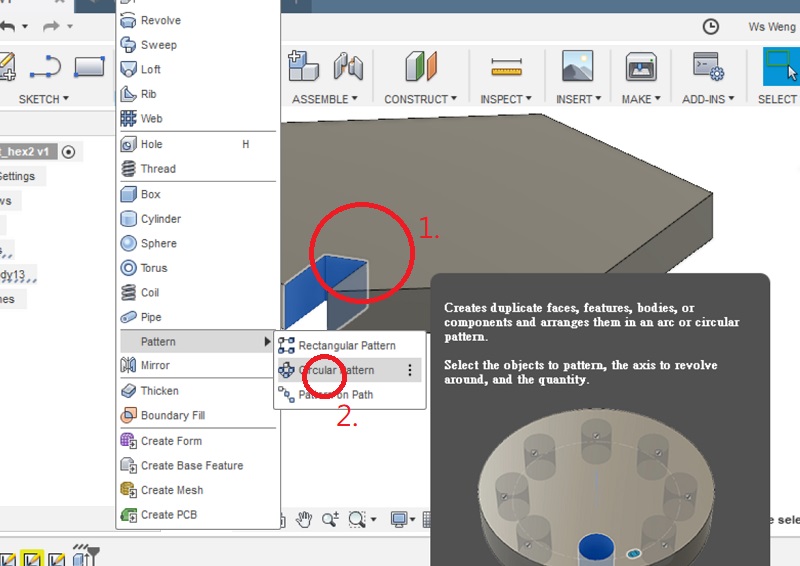Expand the Pattern submenu
The image size is (800, 566).
point(197,341)
